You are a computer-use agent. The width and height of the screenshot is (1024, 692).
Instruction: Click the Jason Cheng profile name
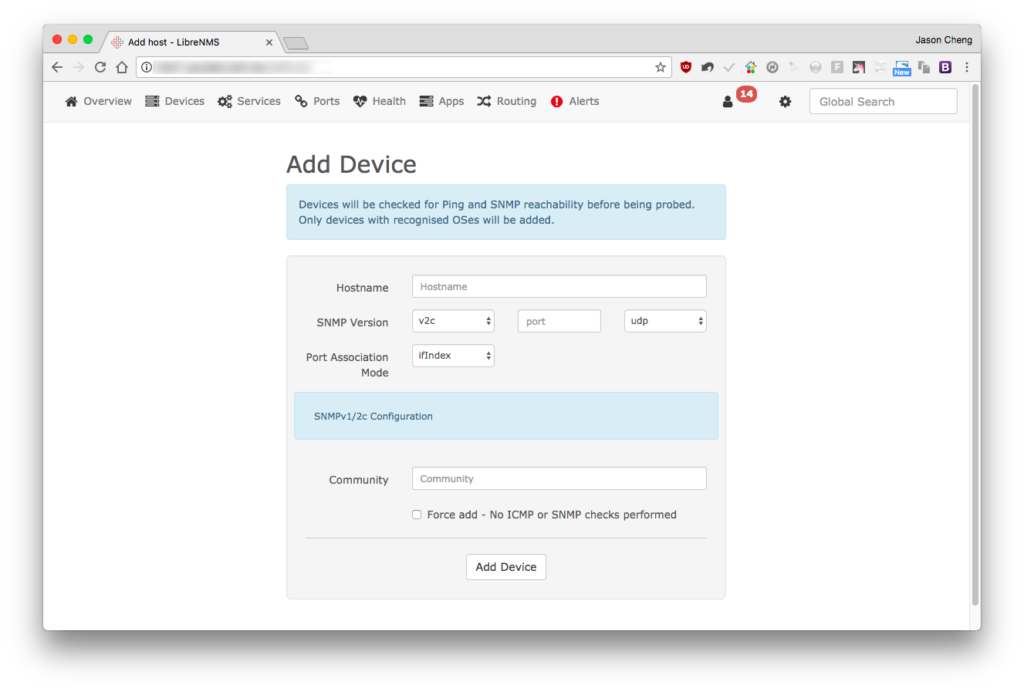tap(944, 40)
